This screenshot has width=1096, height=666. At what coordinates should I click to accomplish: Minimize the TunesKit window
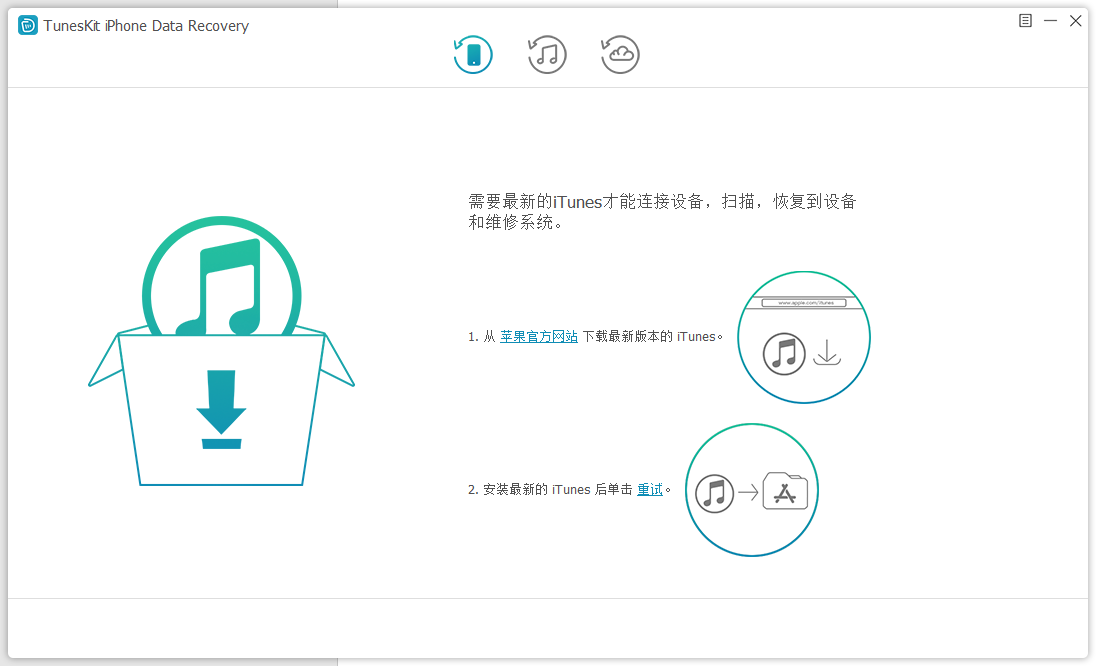point(1050,21)
